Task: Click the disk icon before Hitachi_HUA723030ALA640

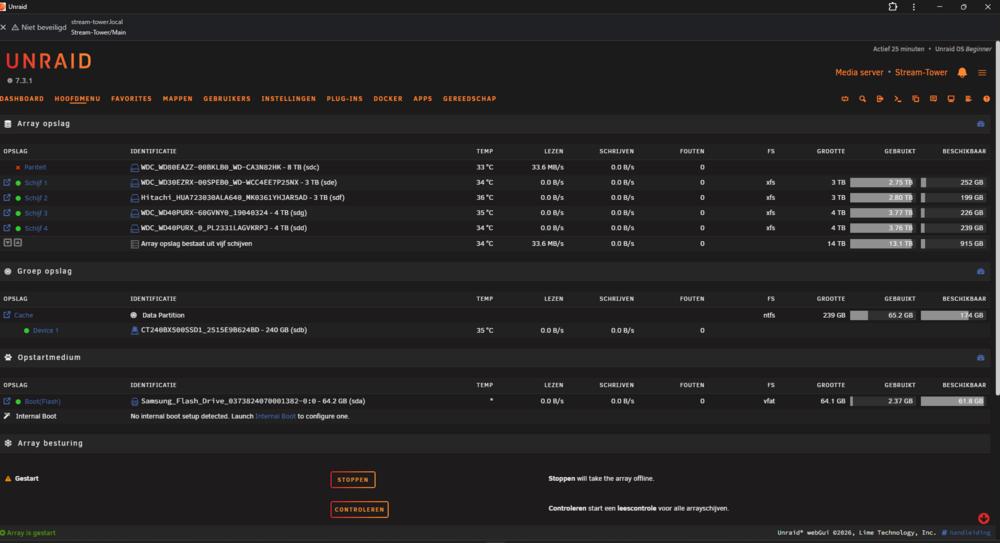Action: [x=135, y=198]
